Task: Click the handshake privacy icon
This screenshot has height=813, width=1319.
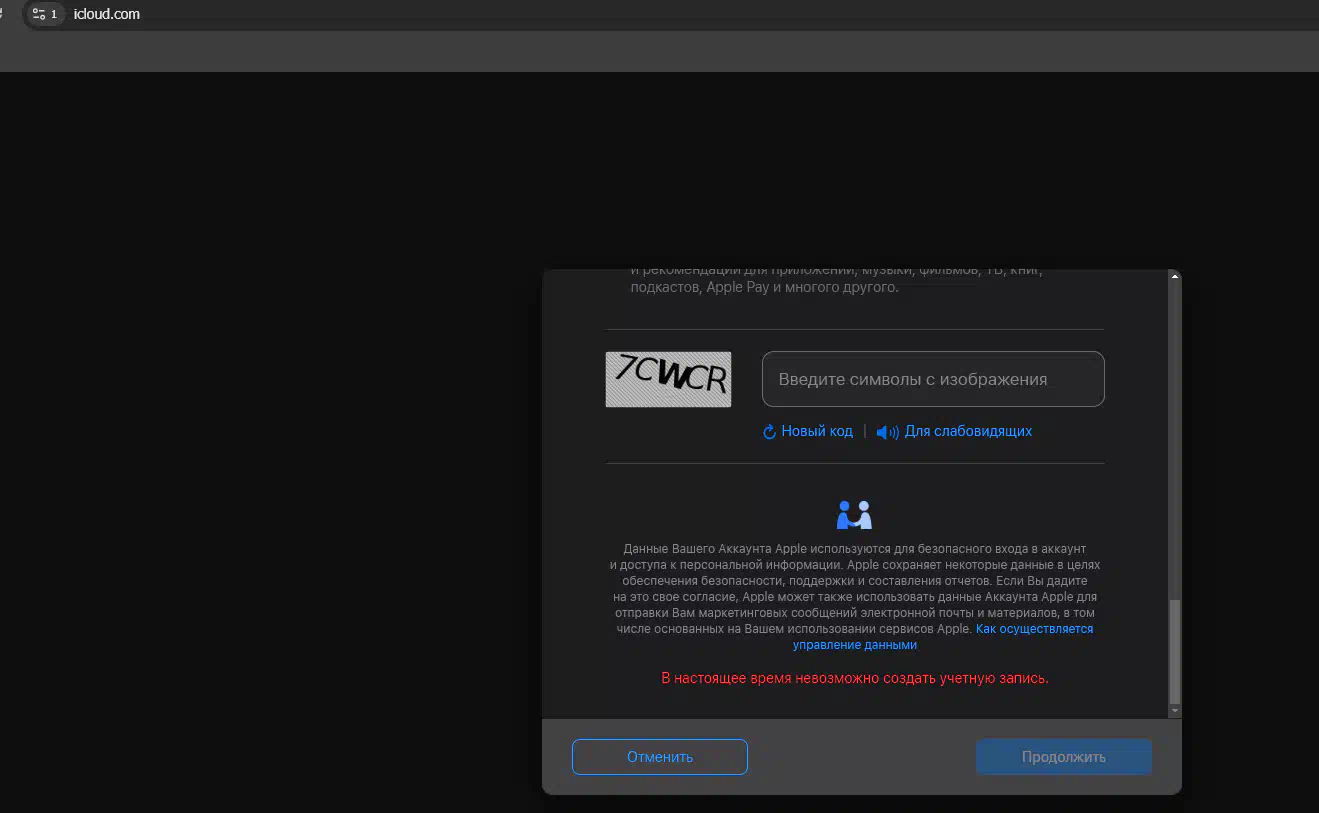Action: (855, 515)
